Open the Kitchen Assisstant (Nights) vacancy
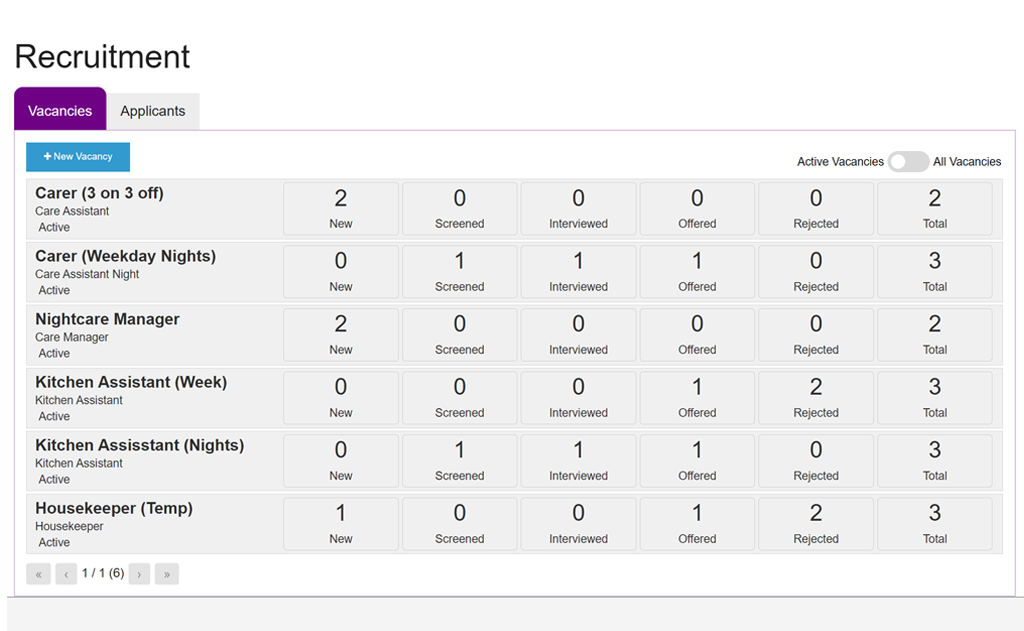1024x631 pixels. click(140, 445)
